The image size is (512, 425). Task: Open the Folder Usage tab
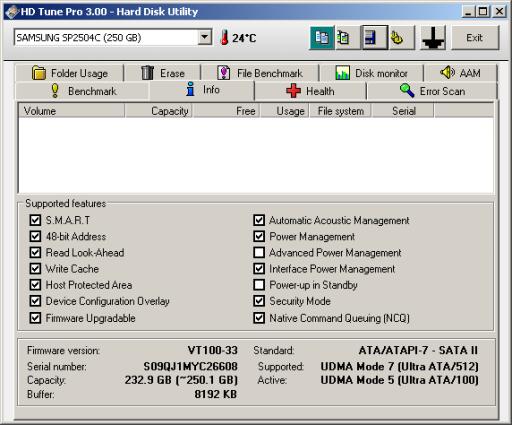[69, 73]
